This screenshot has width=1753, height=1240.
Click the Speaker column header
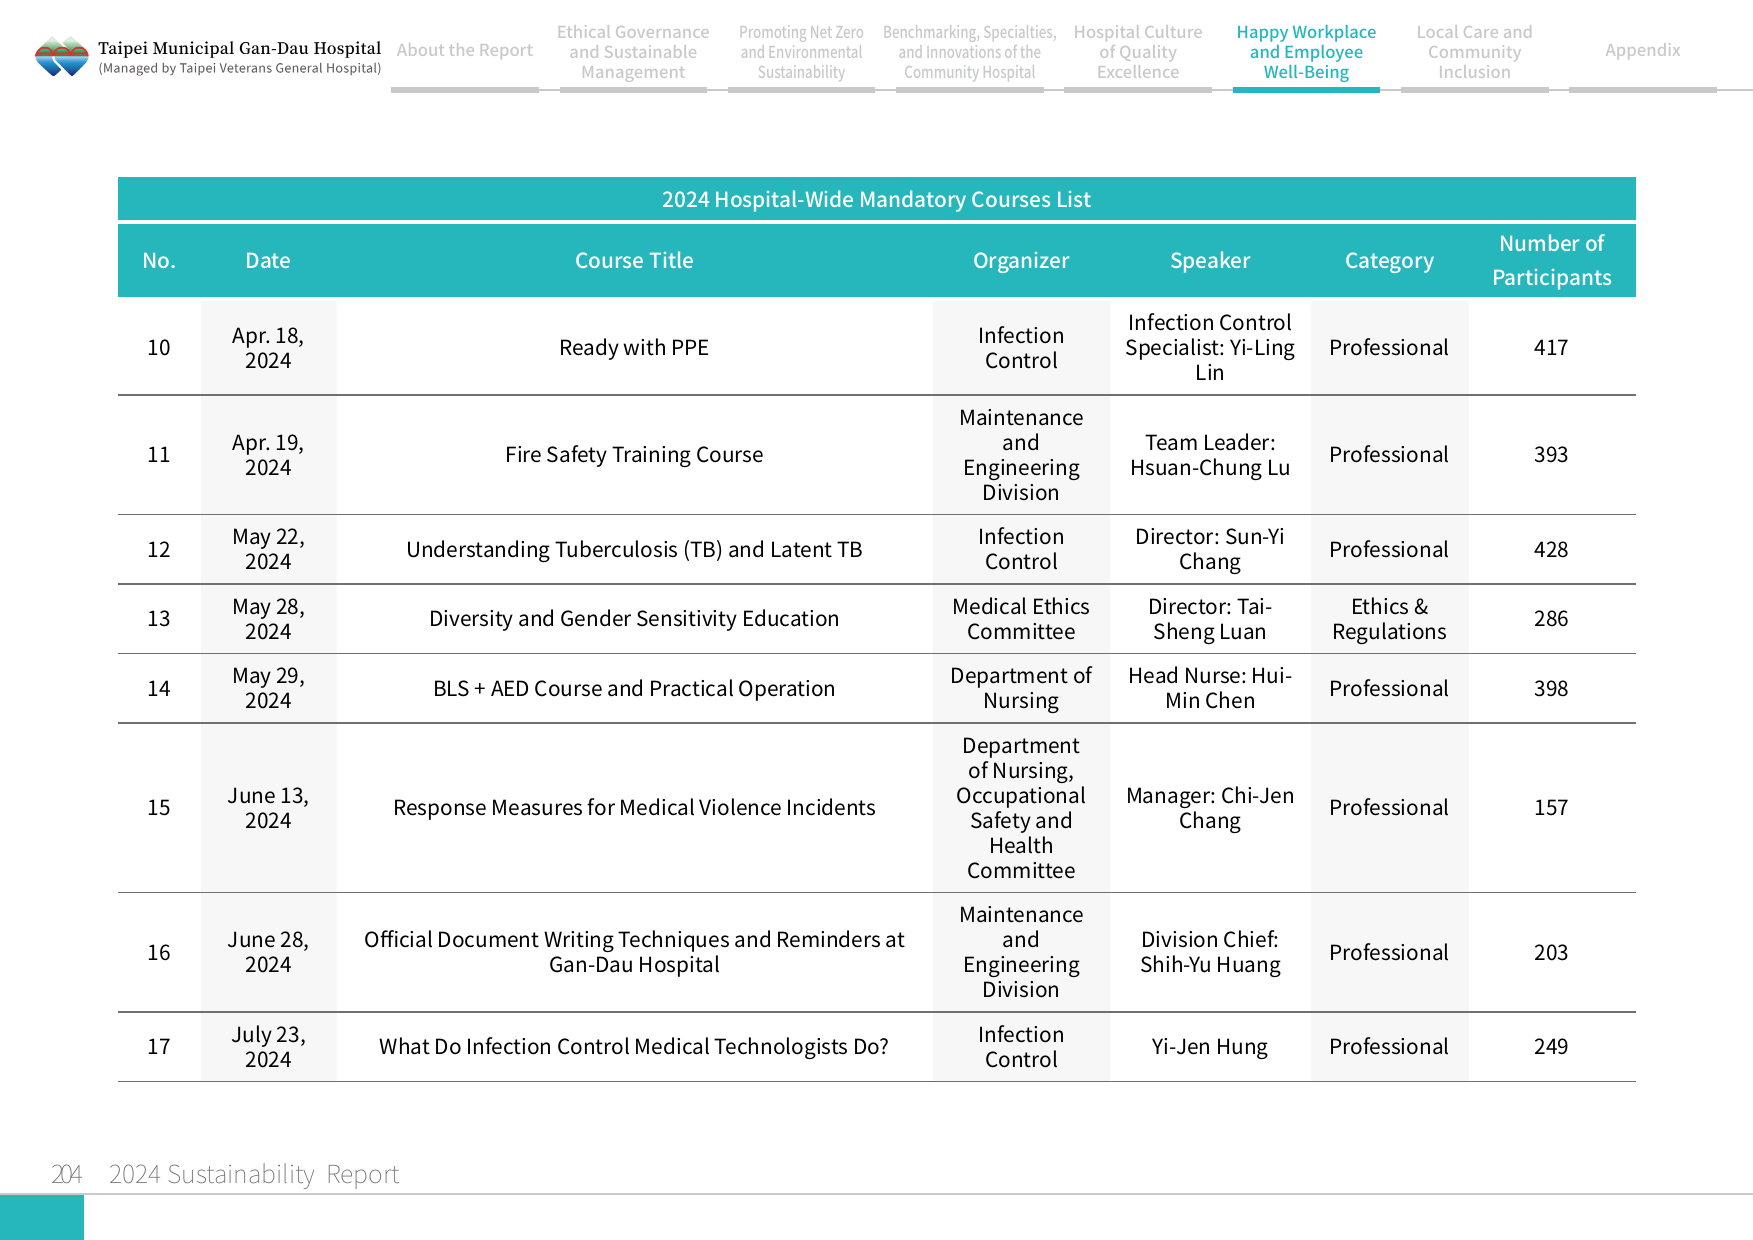(1210, 260)
